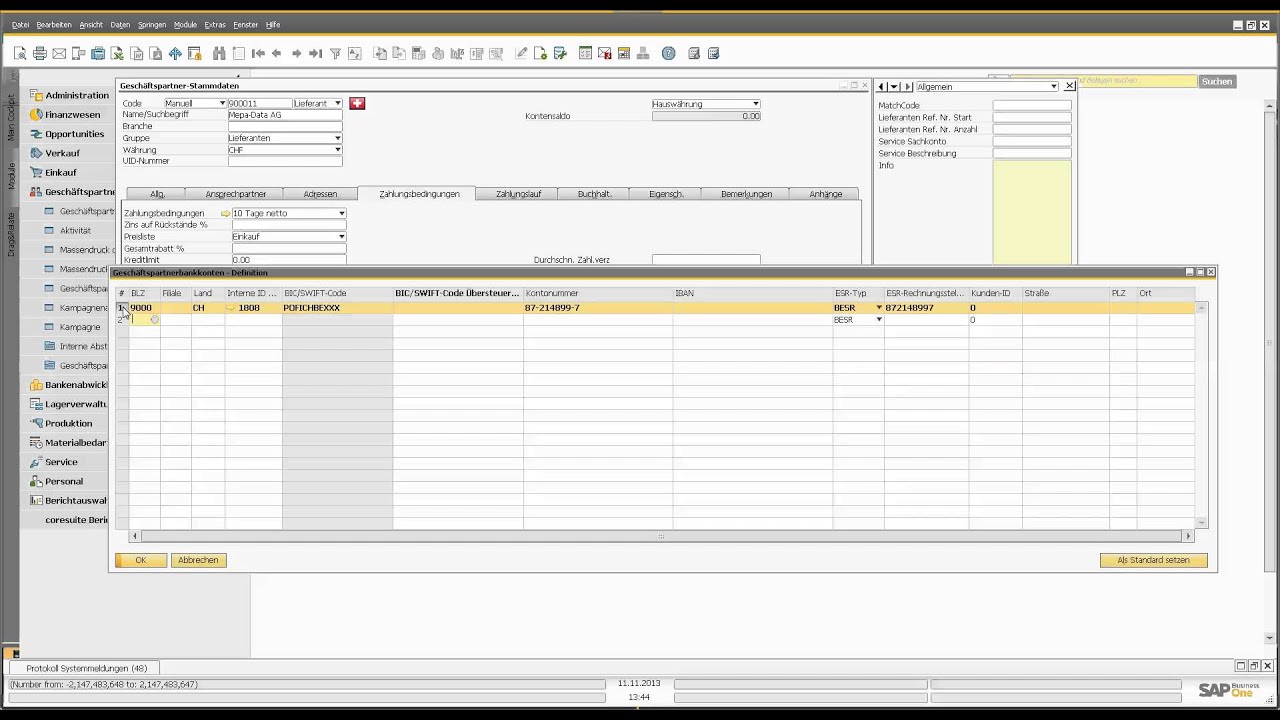
Task: Click the lock screen toolbar icon
Action: [x=195, y=53]
